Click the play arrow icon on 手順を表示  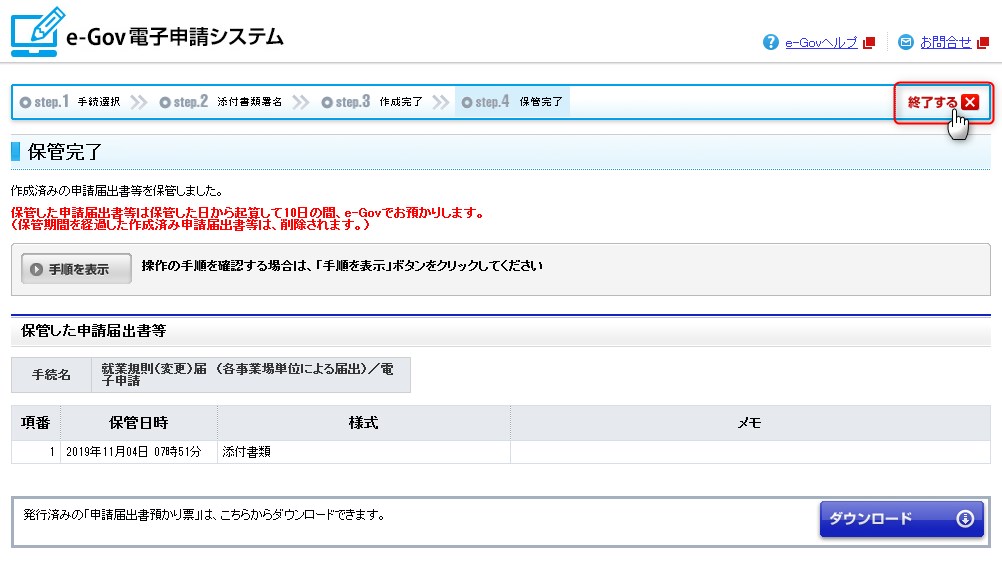[37, 269]
